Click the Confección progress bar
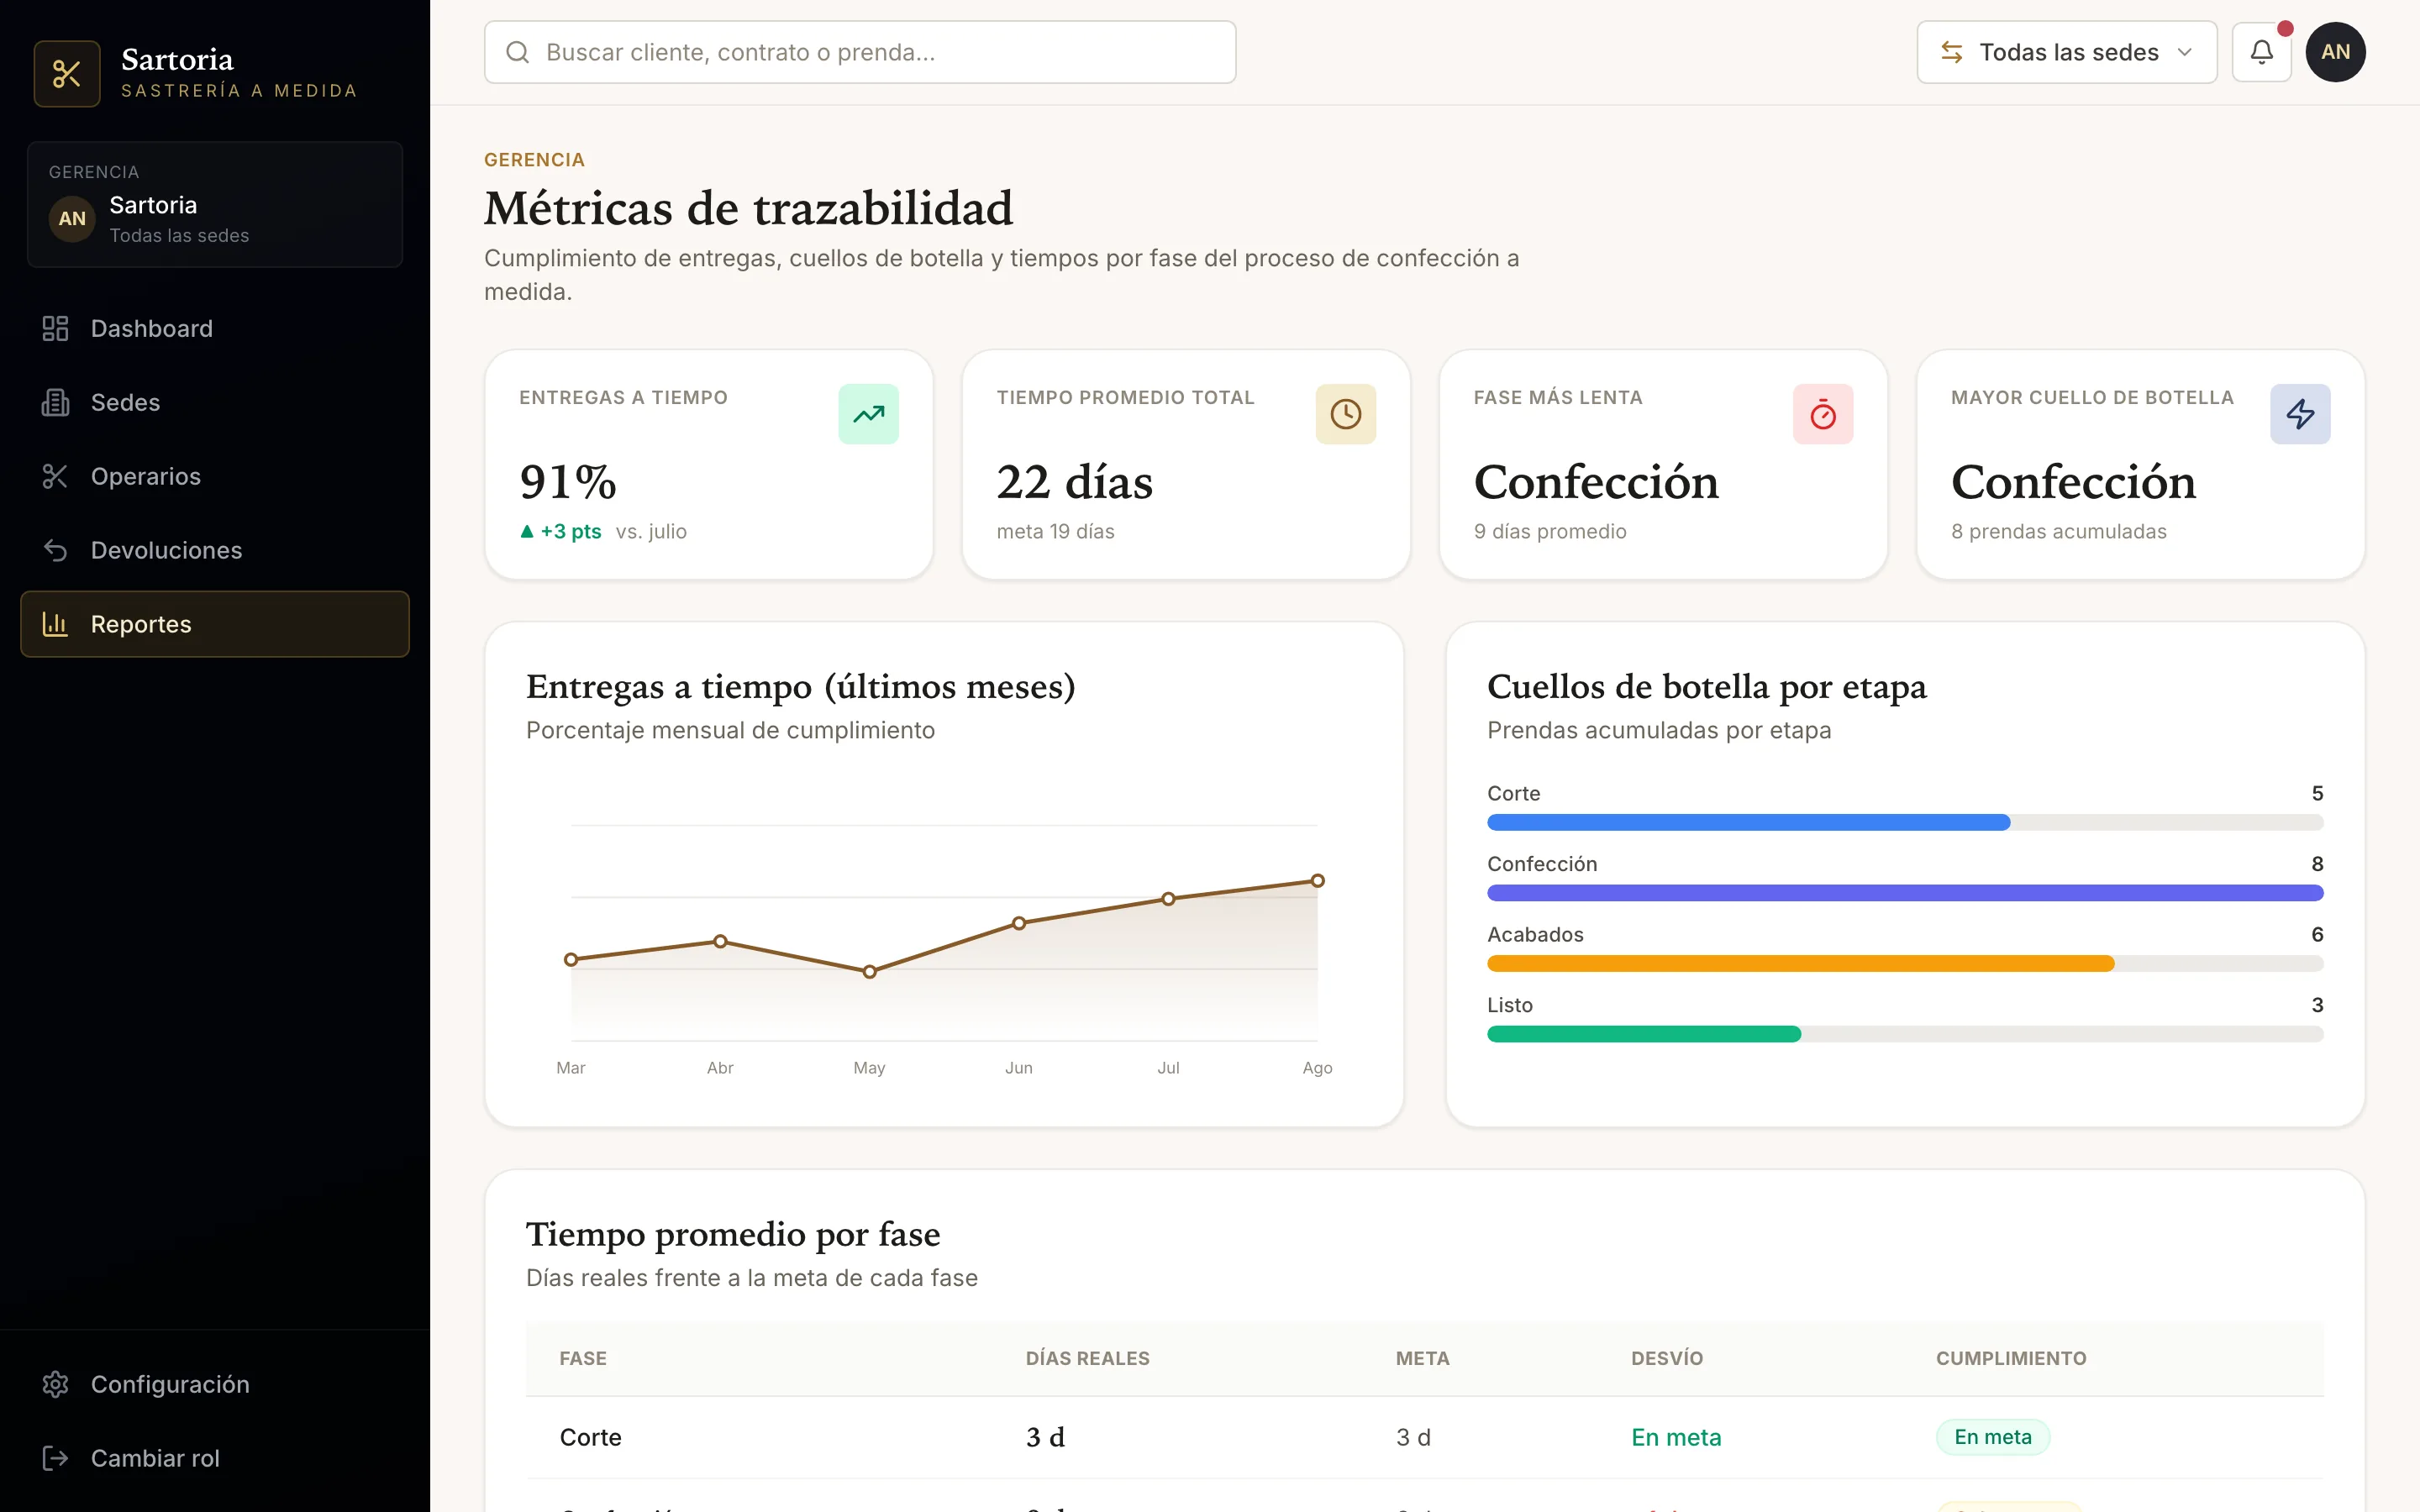Screen dimensions: 2420x1512 point(1904,894)
